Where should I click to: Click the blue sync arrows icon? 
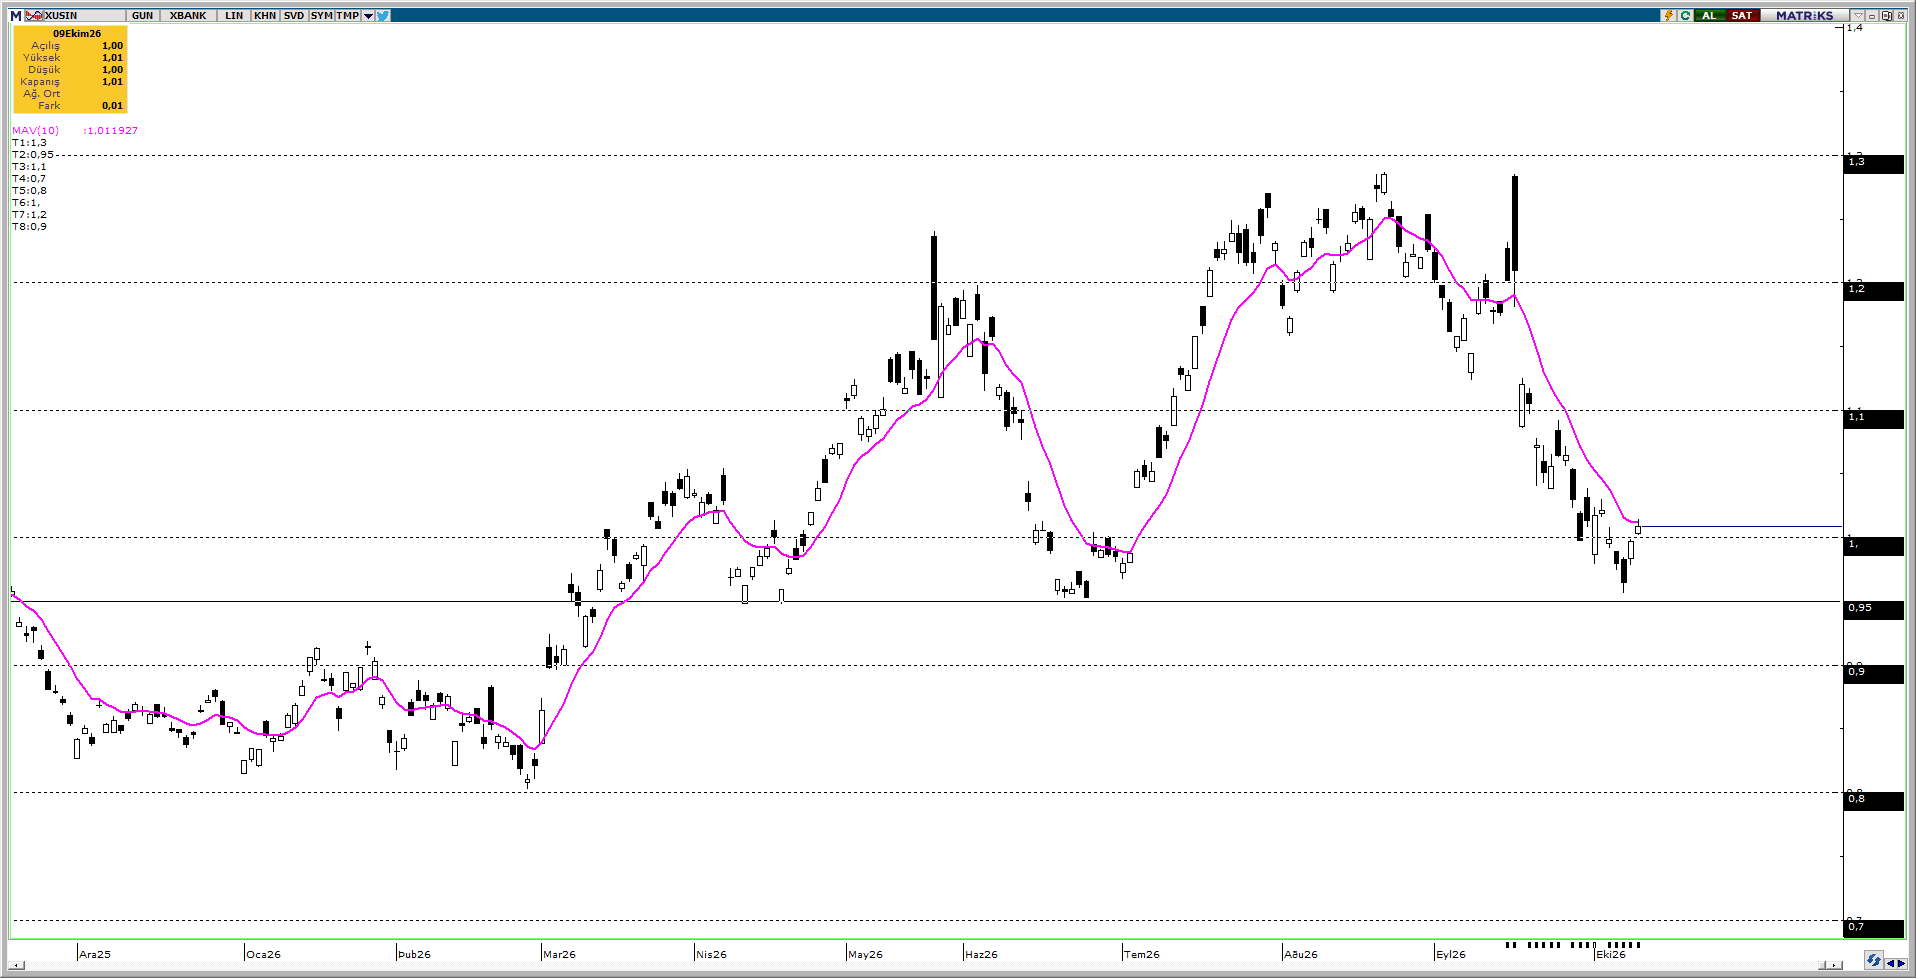tap(1874, 960)
